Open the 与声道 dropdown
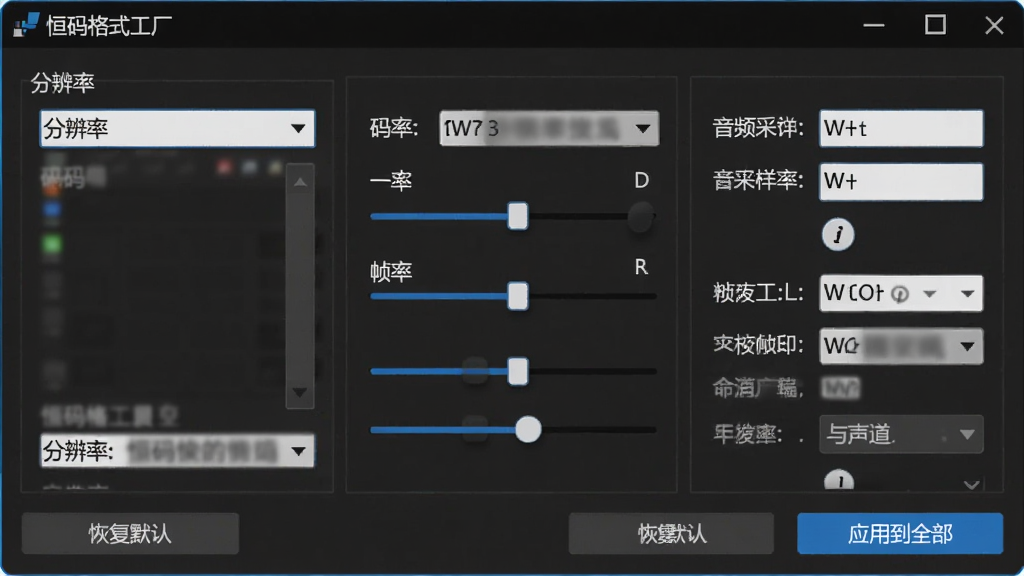This screenshot has width=1024, height=576. [x=901, y=434]
